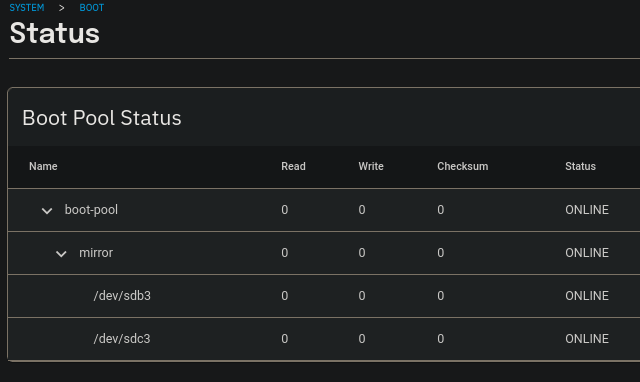Click the Checksum column header
640x382 pixels.
[x=463, y=166]
